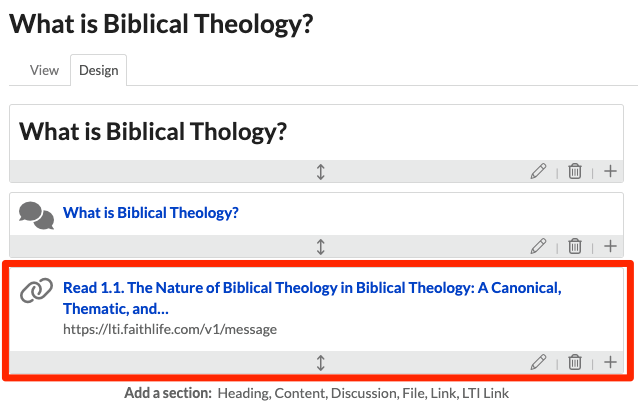Click reorder arrows on Read 1.1 section
The image size is (638, 420).
(x=321, y=363)
